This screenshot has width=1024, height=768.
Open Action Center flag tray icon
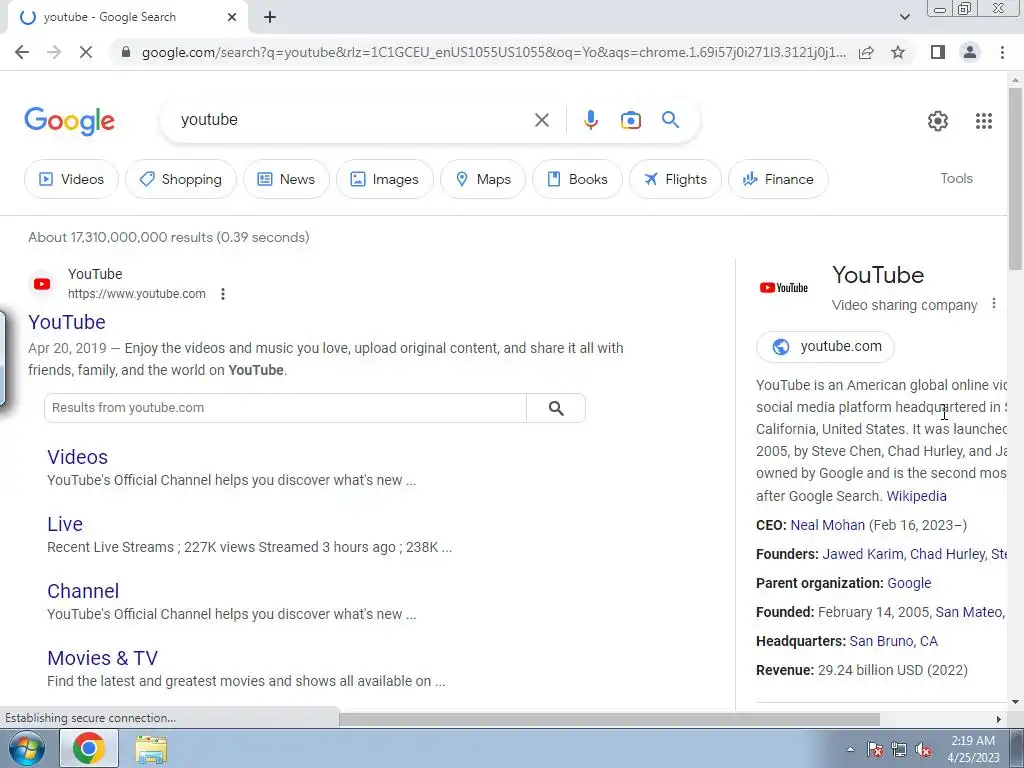pyautogui.click(x=875, y=750)
